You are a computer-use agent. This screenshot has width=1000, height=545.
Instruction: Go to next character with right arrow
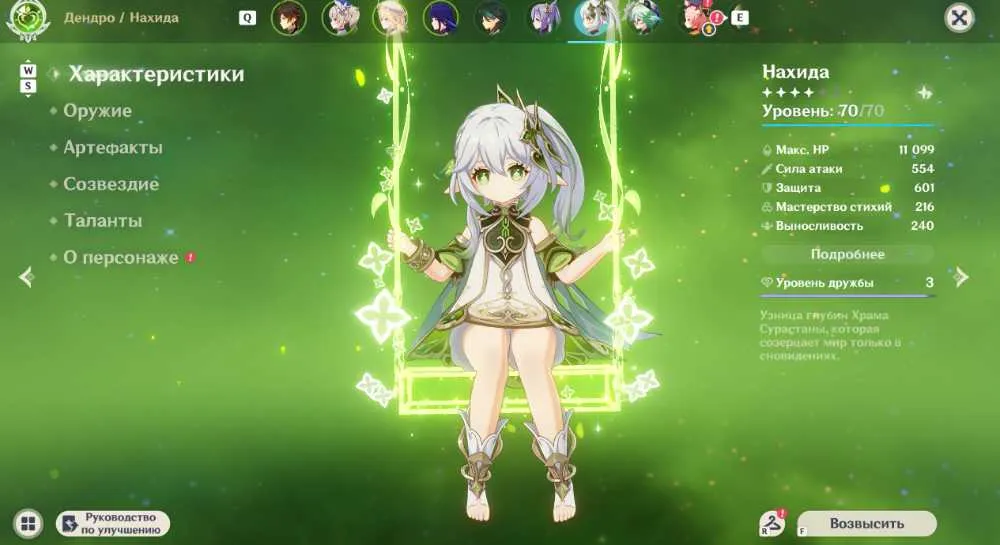point(960,277)
